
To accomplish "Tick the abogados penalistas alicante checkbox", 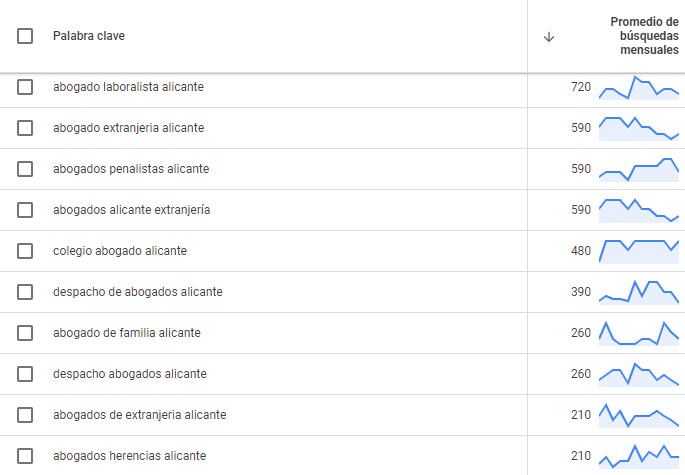I will pyautogui.click(x=25, y=169).
